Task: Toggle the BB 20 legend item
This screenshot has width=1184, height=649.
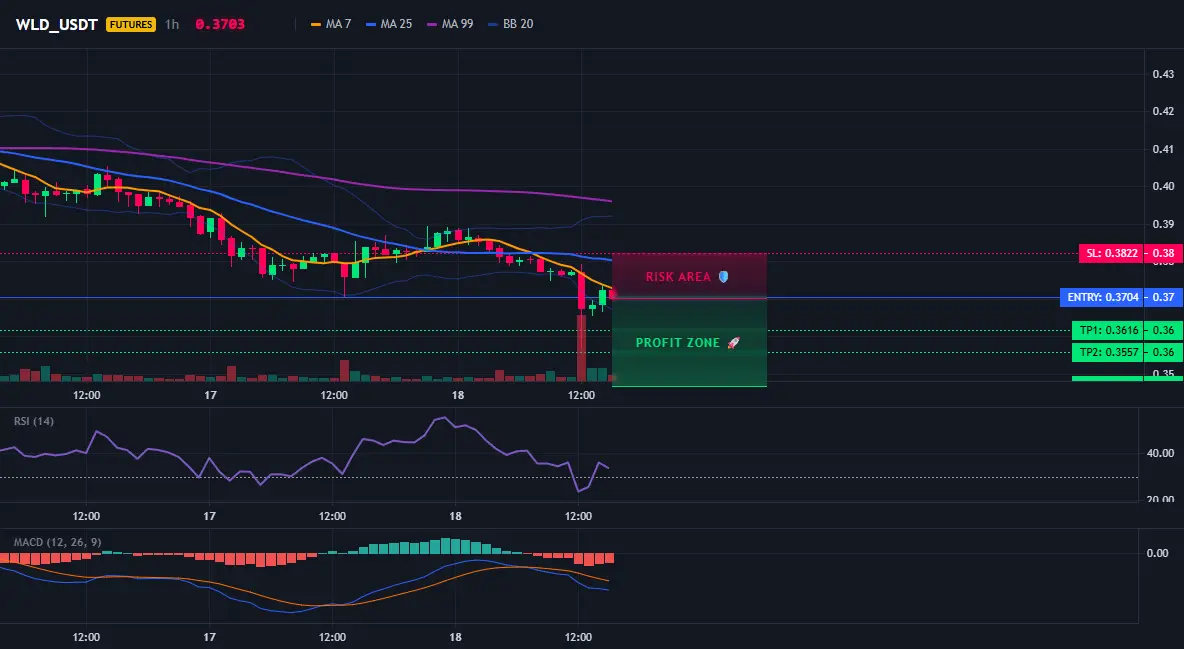Action: tap(510, 24)
